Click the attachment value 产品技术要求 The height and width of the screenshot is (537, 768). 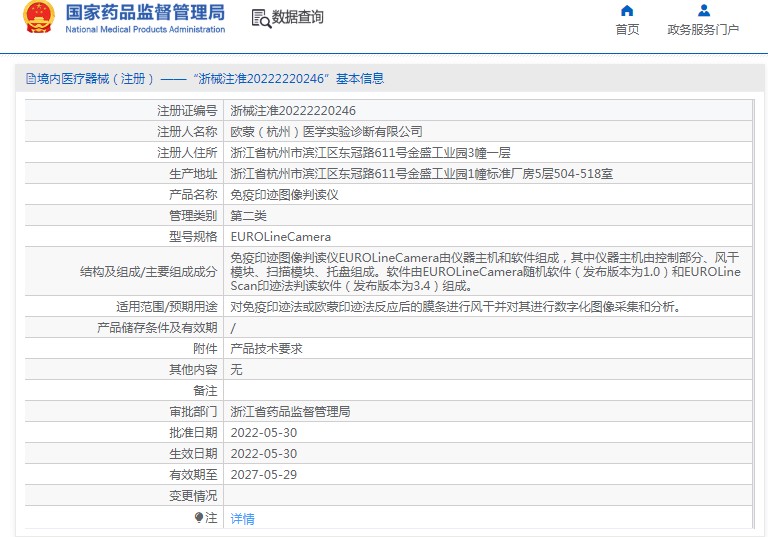[x=266, y=348]
